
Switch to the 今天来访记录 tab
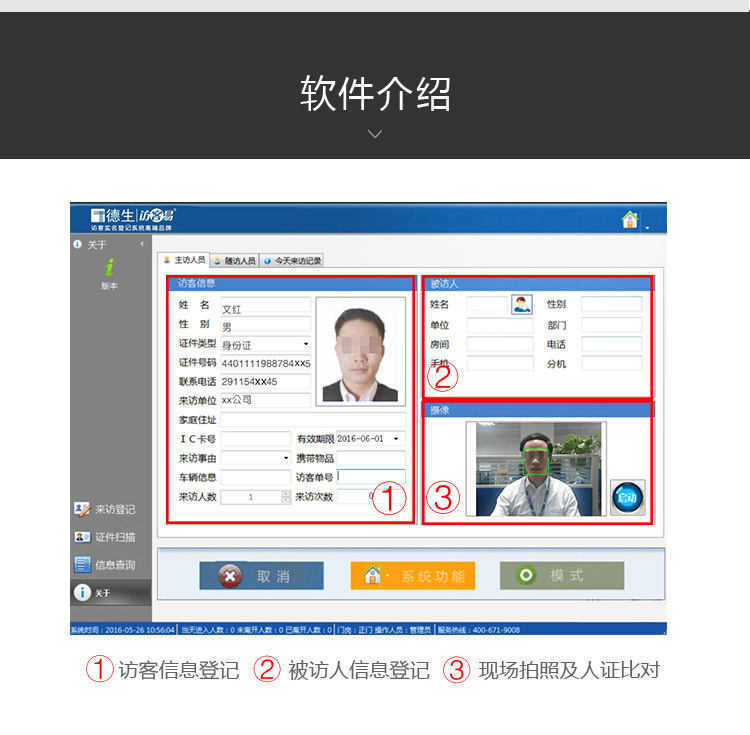coord(293,260)
